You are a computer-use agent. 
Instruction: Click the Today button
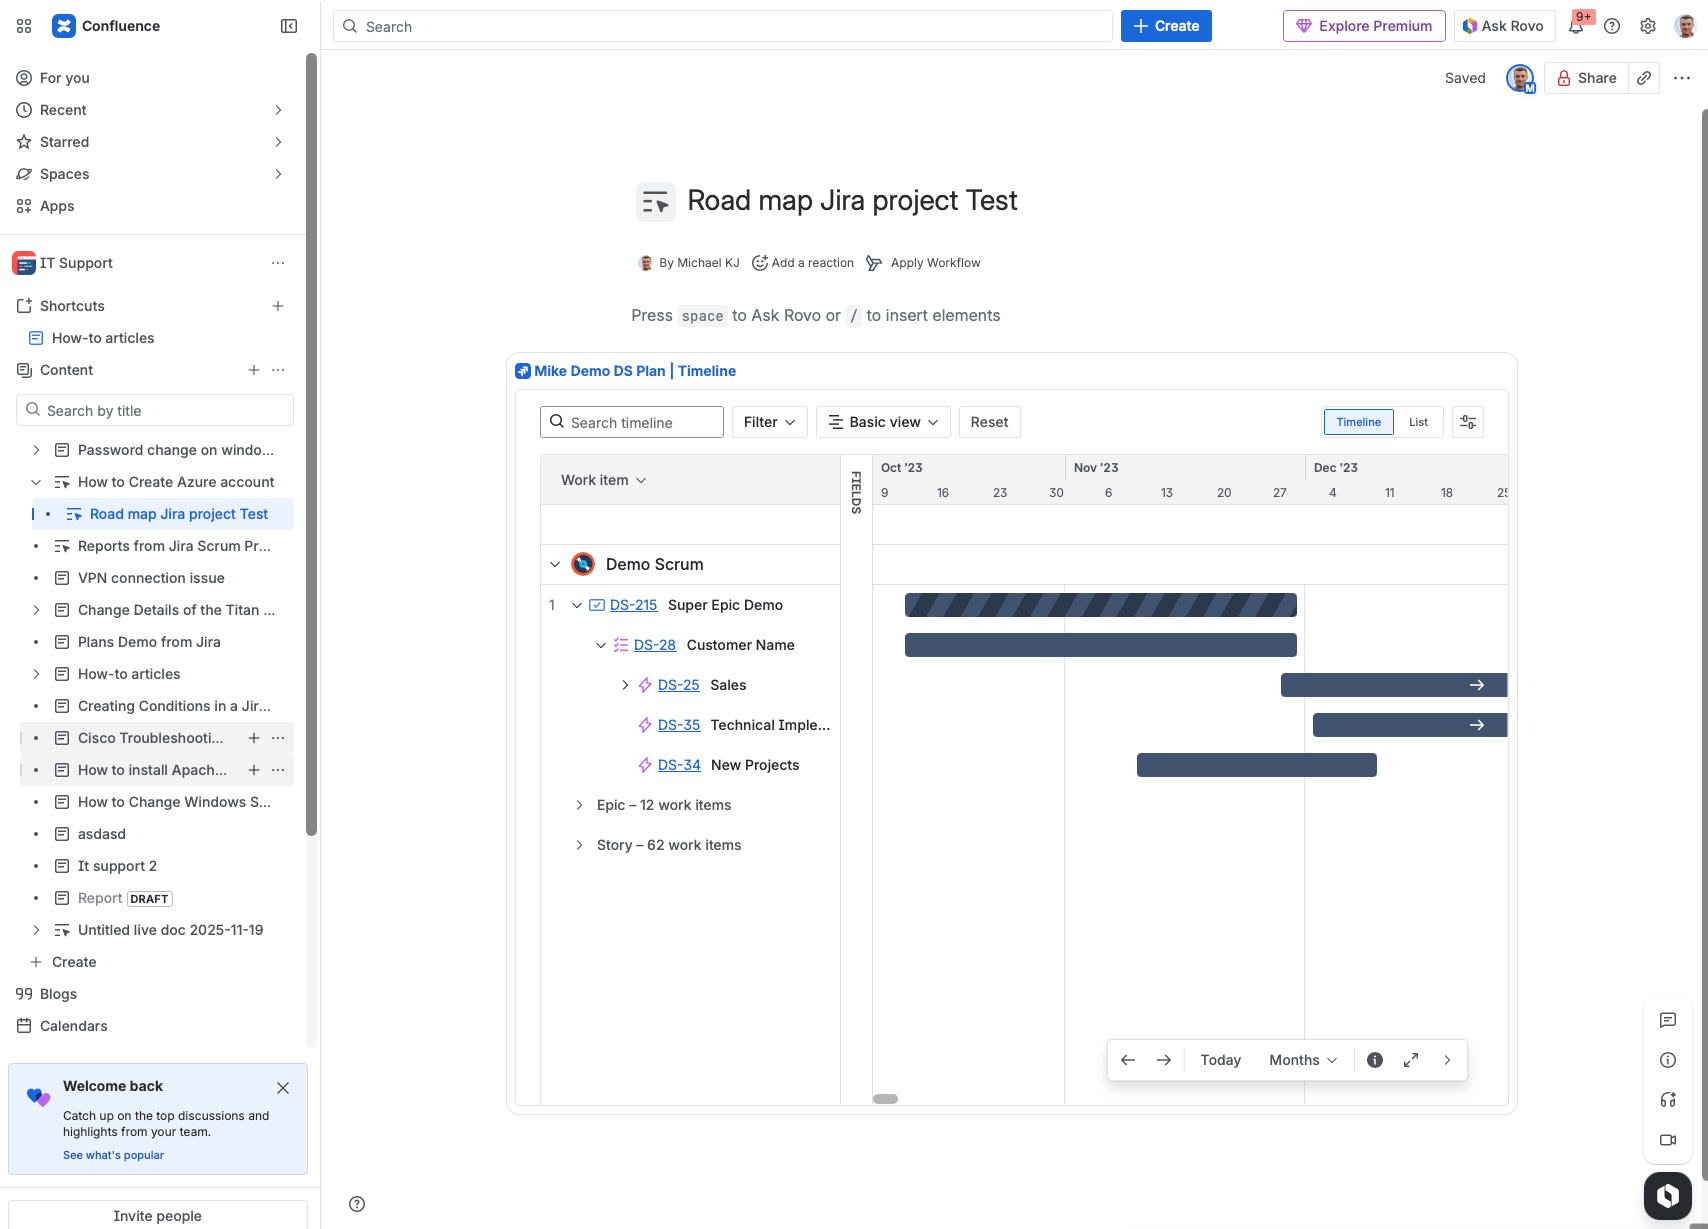click(x=1220, y=1060)
